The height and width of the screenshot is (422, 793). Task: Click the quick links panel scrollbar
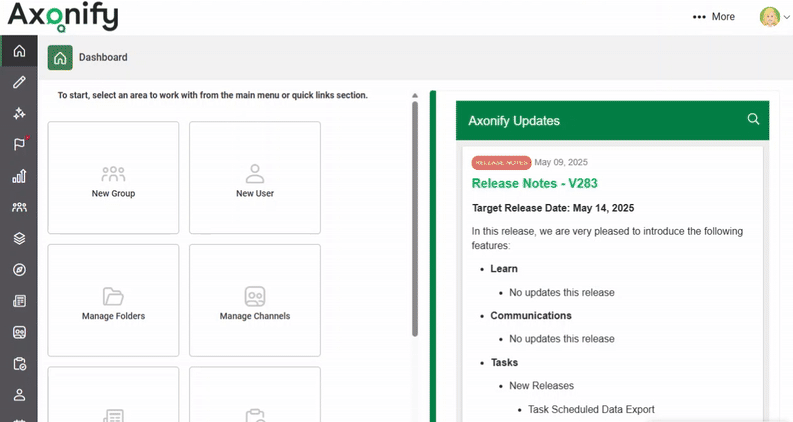pyautogui.click(x=415, y=220)
